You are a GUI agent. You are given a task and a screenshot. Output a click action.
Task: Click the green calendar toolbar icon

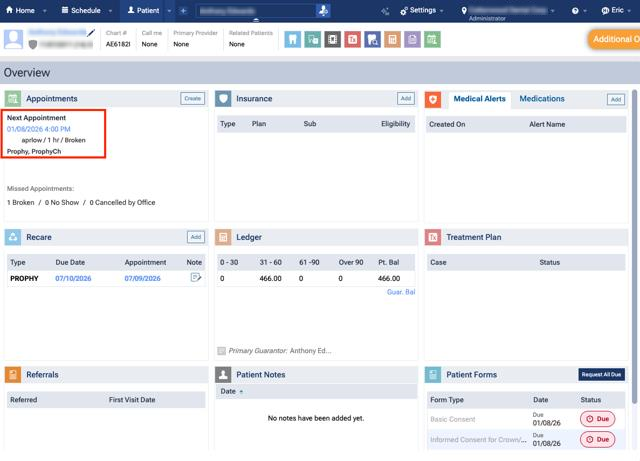[x=432, y=40]
